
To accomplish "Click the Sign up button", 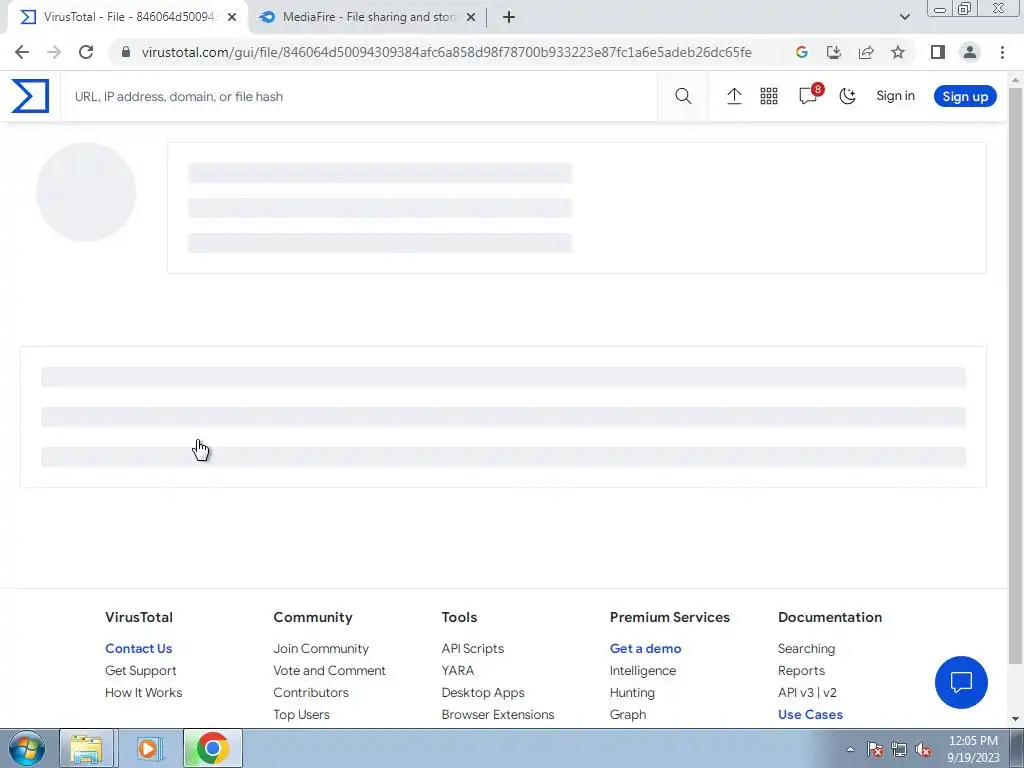I will (965, 96).
